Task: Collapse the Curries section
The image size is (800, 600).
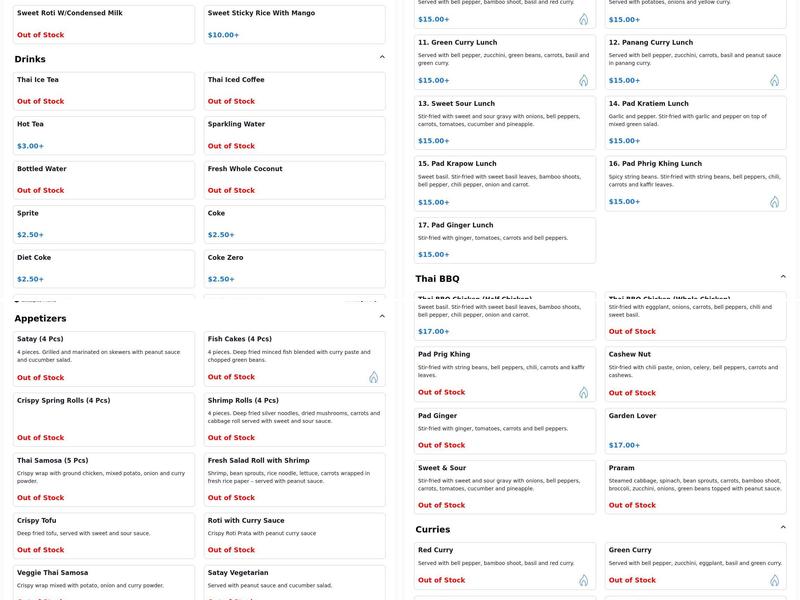Action: [x=783, y=528]
